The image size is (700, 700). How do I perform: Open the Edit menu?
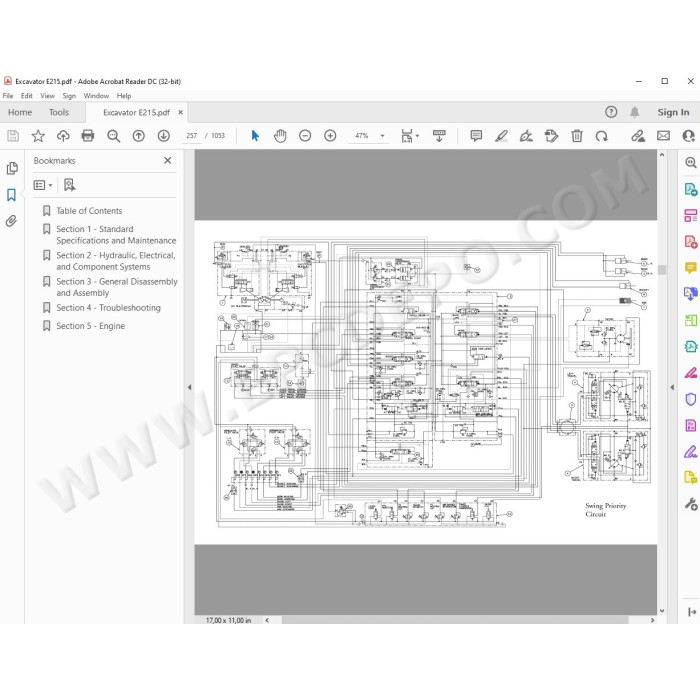pos(27,96)
